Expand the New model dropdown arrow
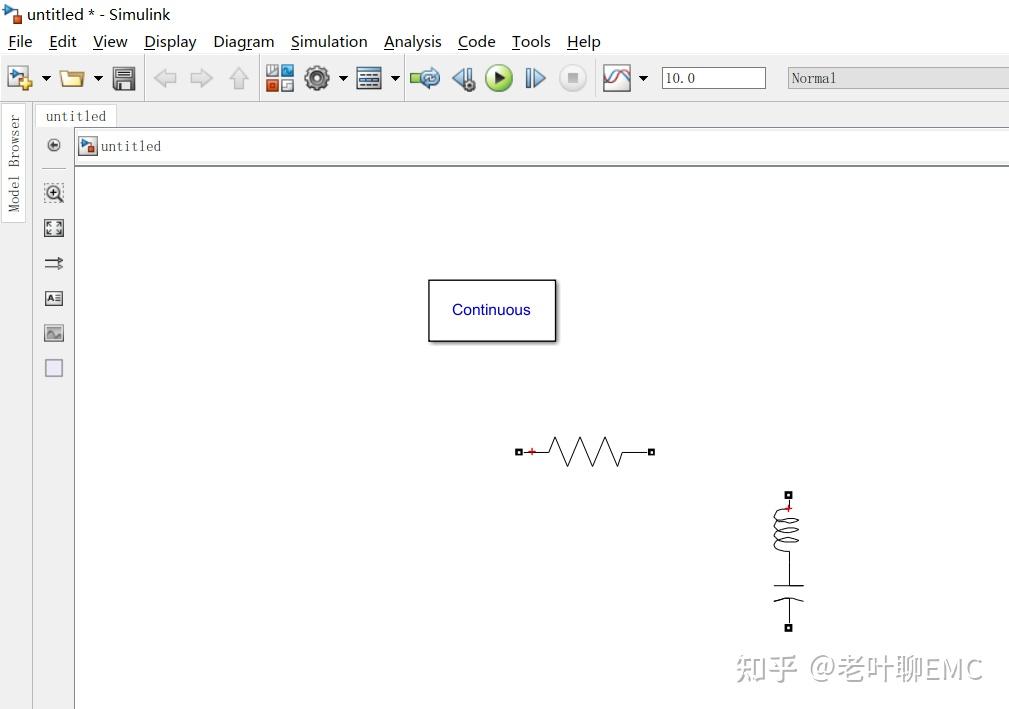The image size is (1009, 709). point(46,78)
